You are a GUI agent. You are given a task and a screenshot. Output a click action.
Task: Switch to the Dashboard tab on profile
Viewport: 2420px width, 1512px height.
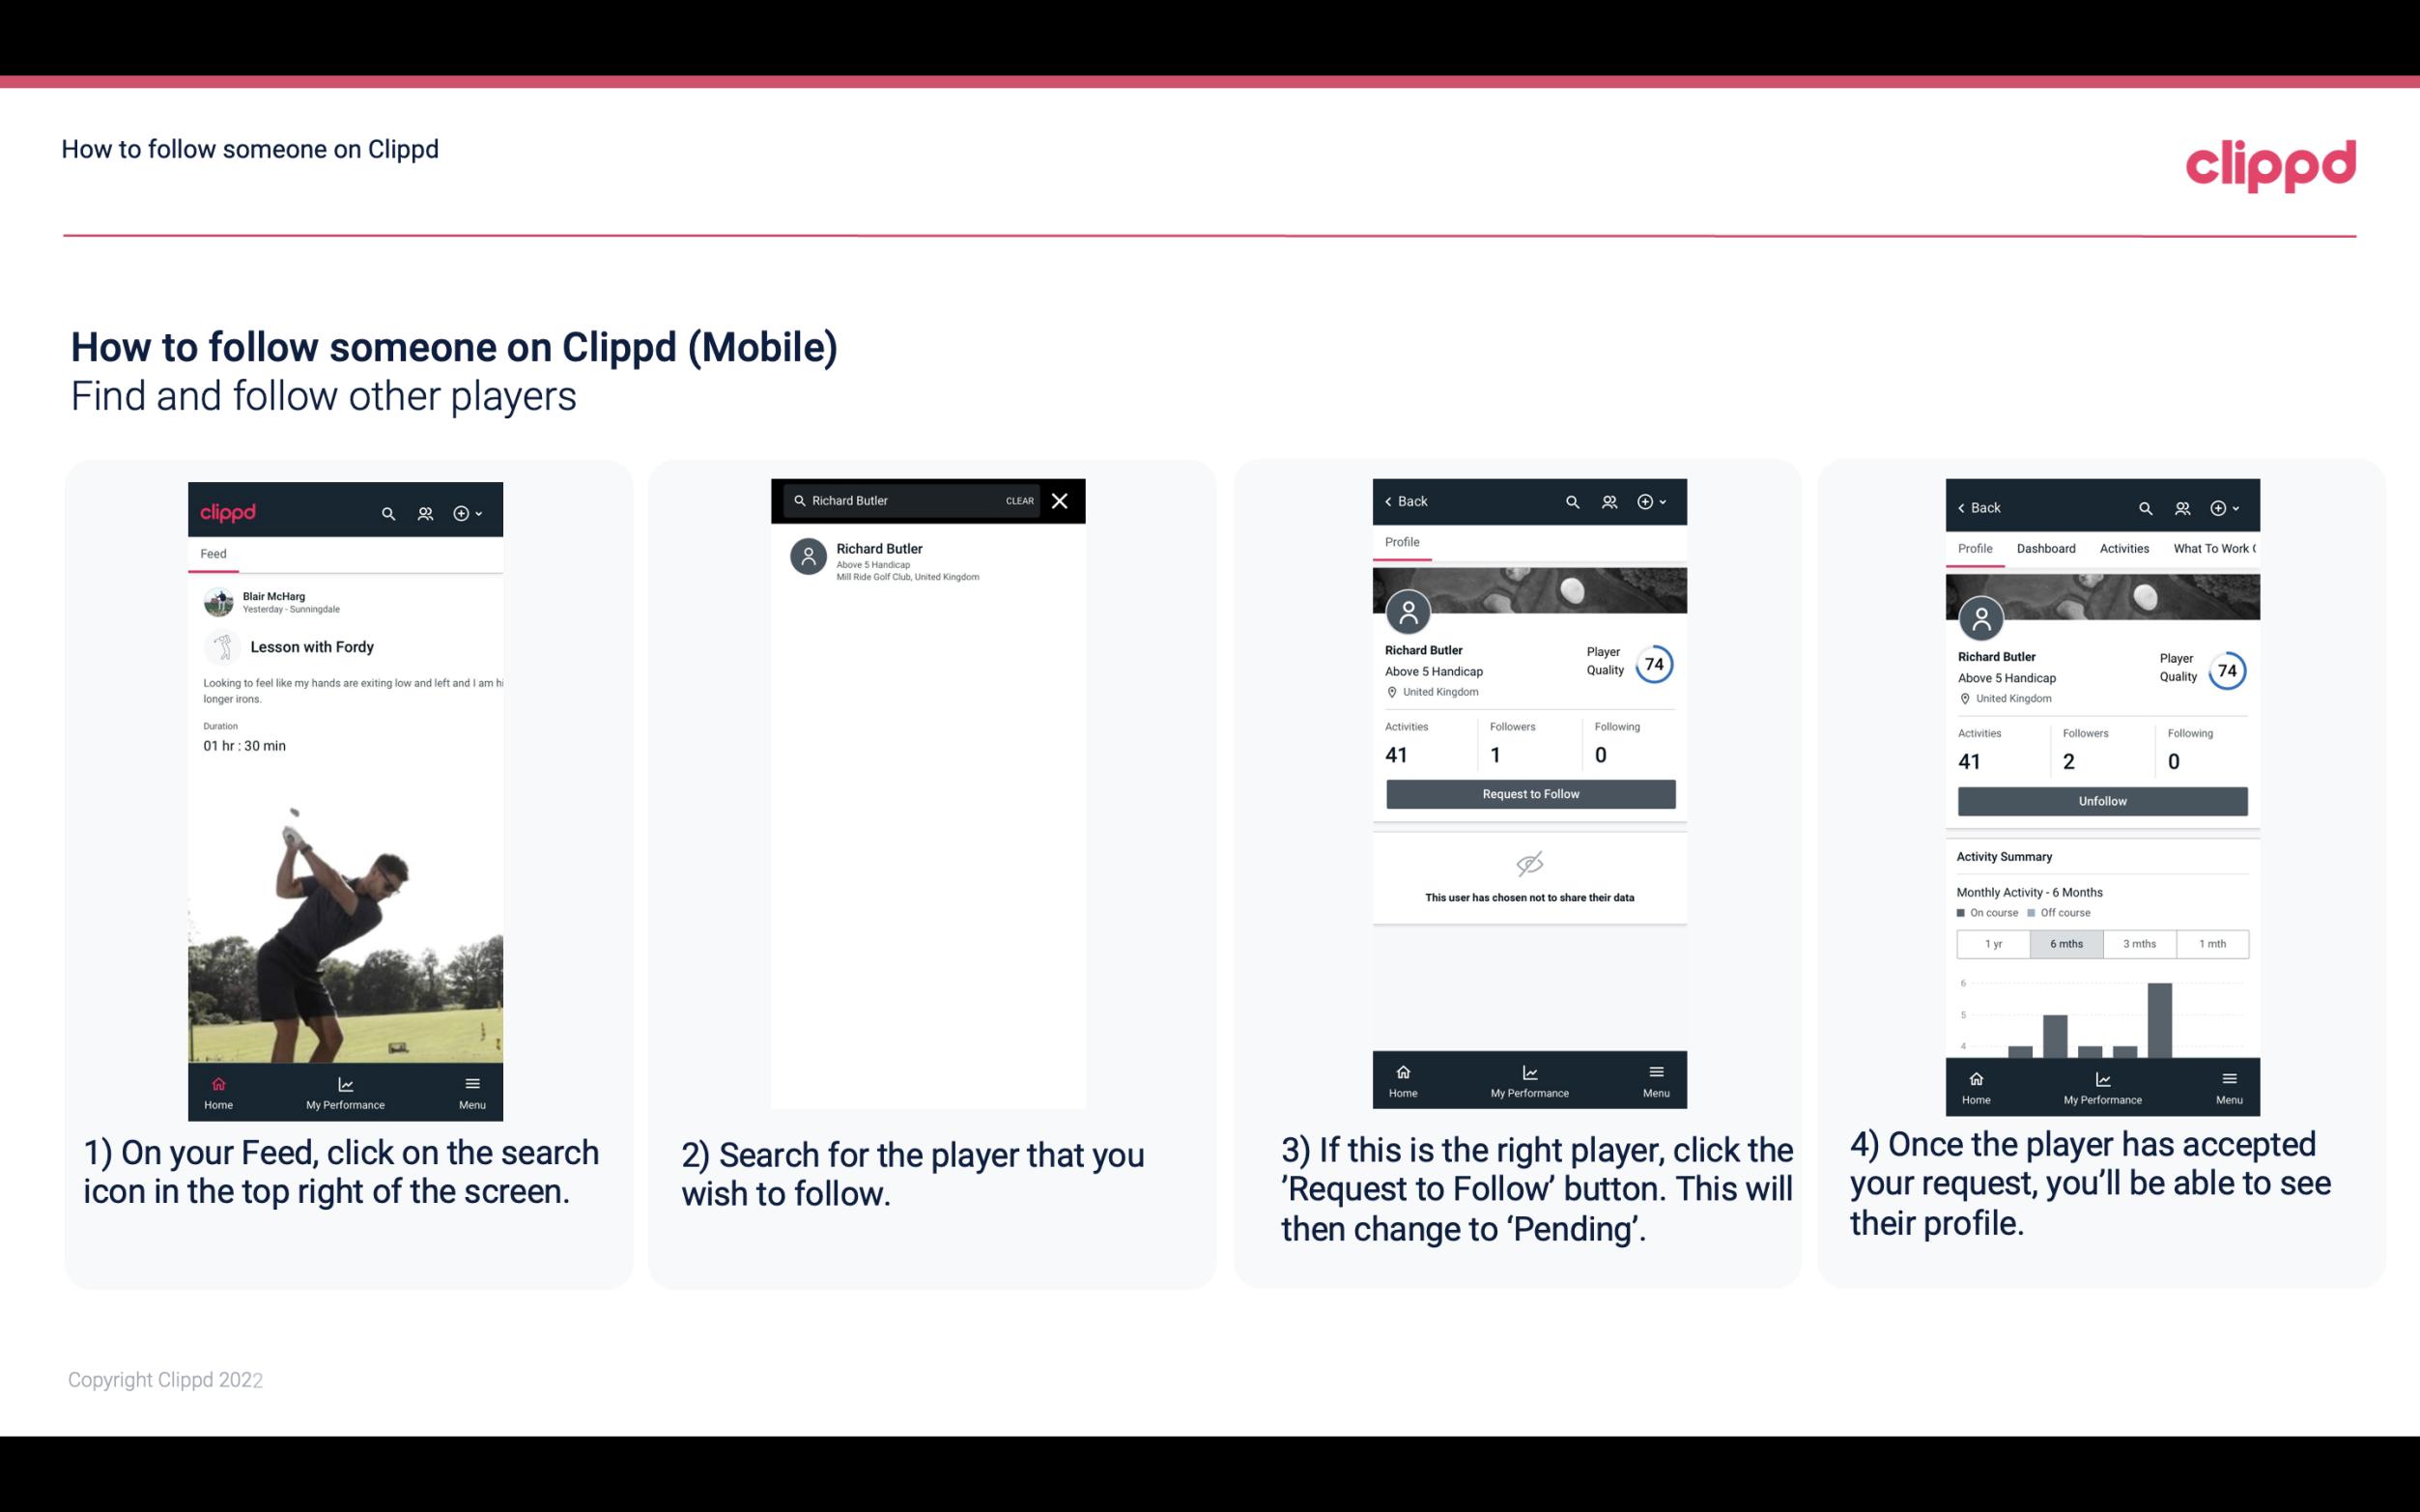2046,549
